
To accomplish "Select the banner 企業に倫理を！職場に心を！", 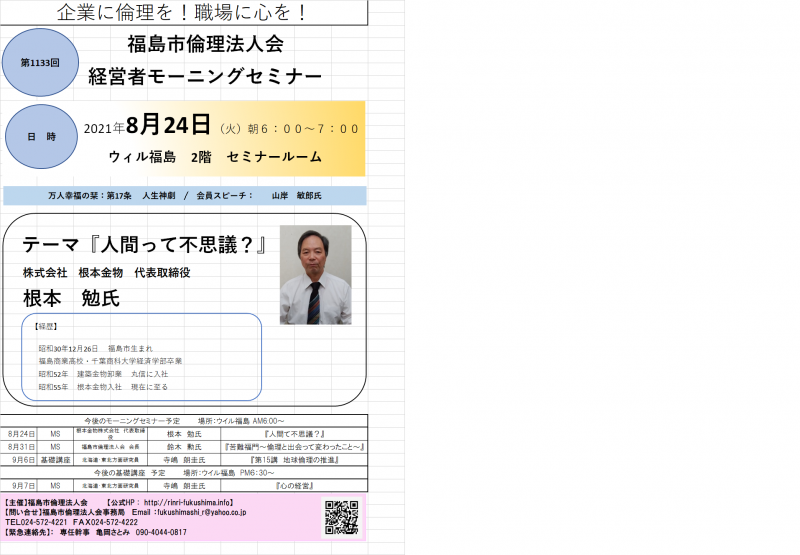I will [x=182, y=12].
